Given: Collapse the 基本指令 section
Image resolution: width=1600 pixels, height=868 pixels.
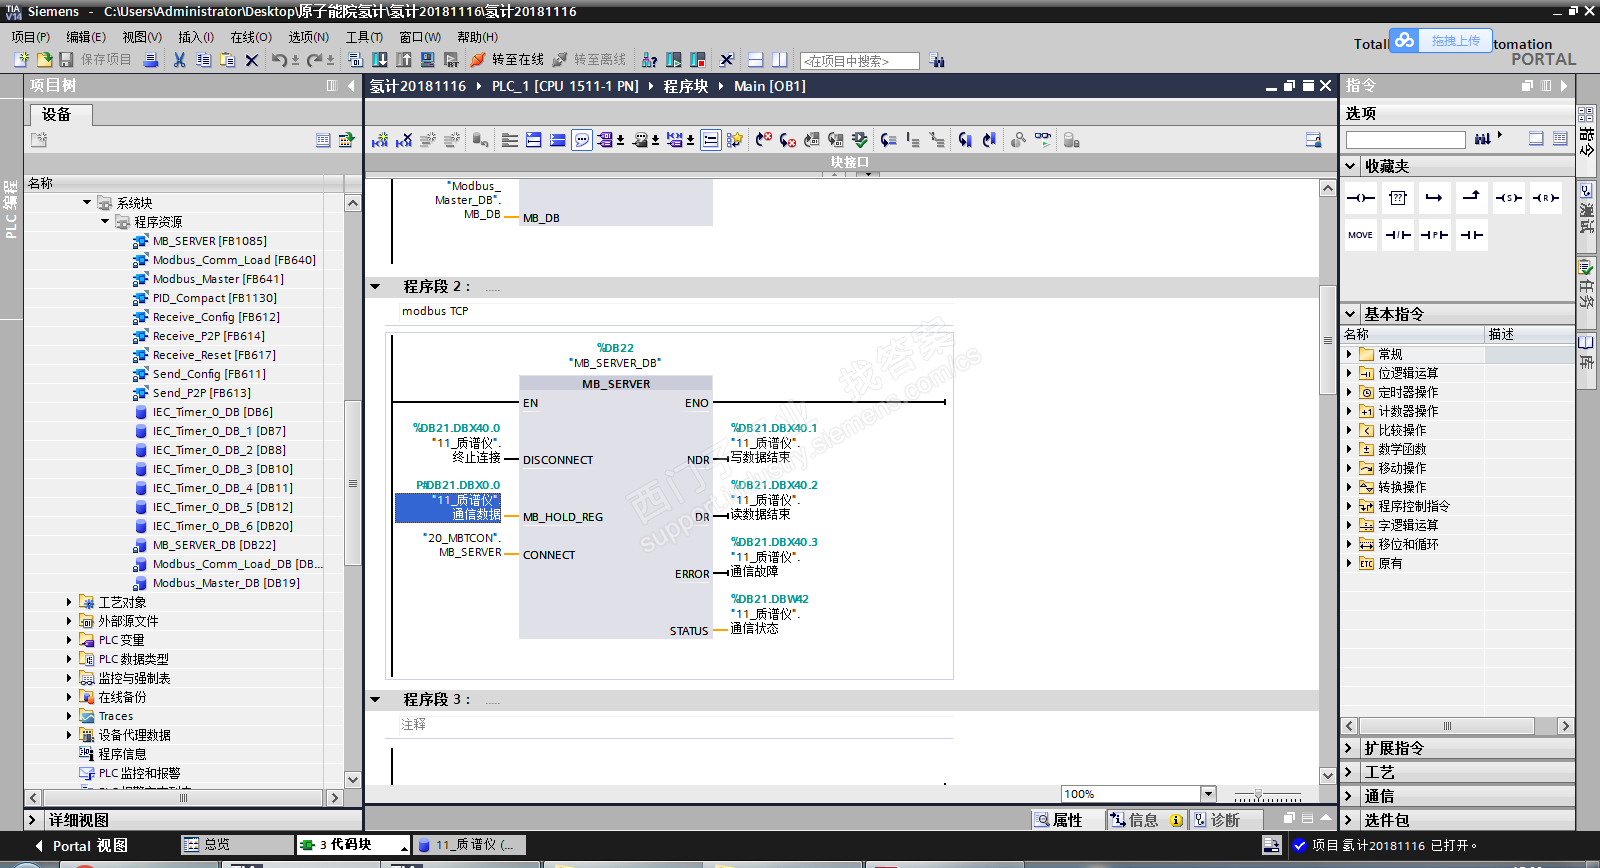Looking at the screenshot, I should (1351, 314).
